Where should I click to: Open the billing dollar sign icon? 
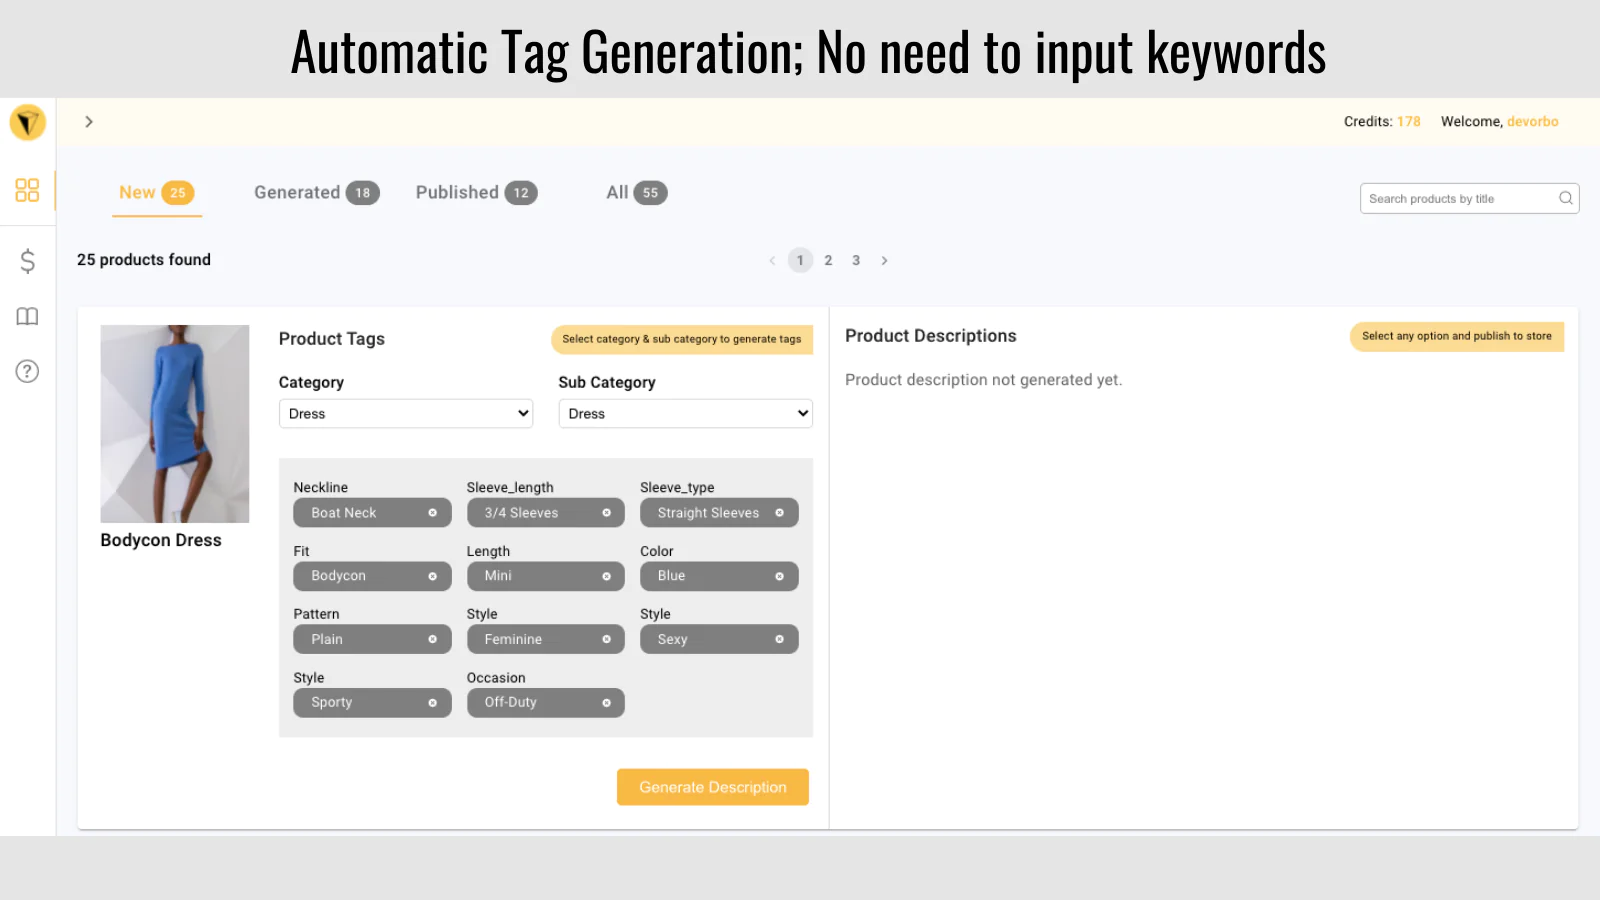pos(27,261)
